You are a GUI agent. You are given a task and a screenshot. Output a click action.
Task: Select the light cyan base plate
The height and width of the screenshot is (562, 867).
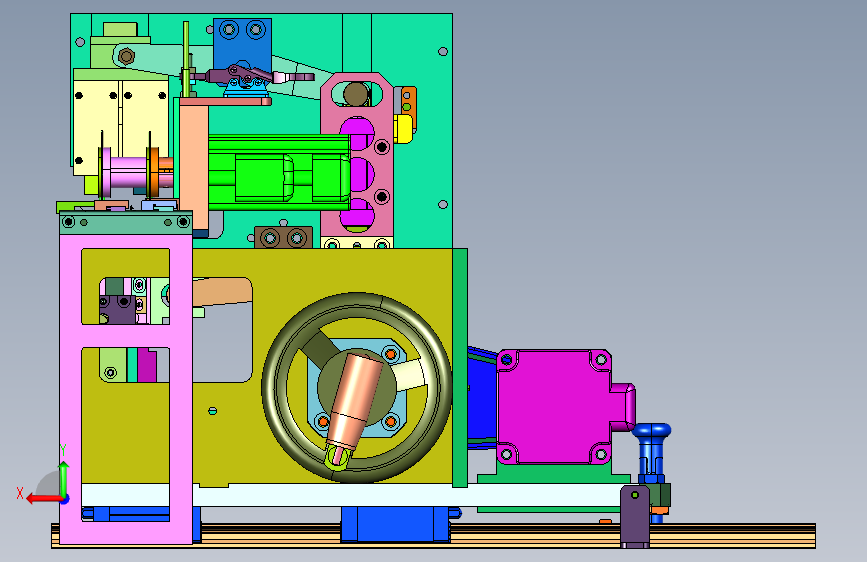(x=354, y=495)
